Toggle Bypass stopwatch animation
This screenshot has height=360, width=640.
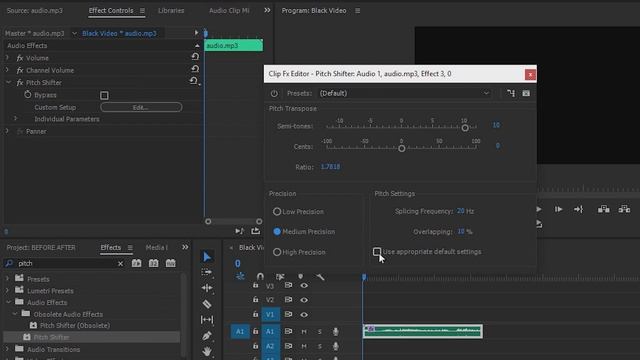pyautogui.click(x=27, y=94)
